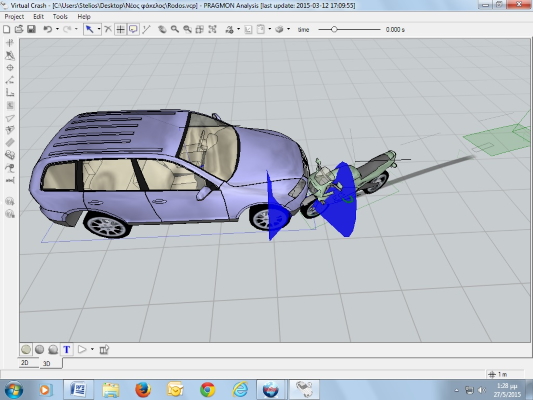Expand the simulation run dropdown arrow

238,29
